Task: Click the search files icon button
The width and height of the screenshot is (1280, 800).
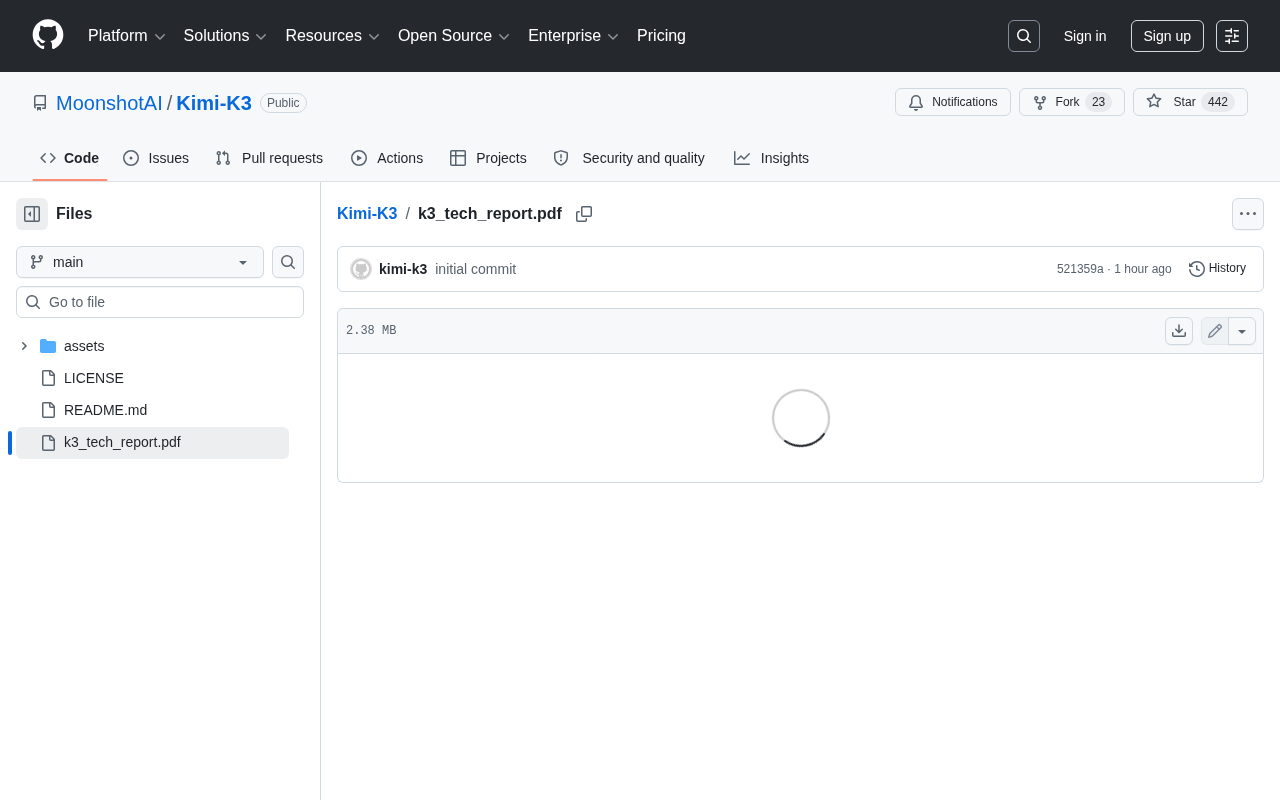Action: pyautogui.click(x=288, y=262)
